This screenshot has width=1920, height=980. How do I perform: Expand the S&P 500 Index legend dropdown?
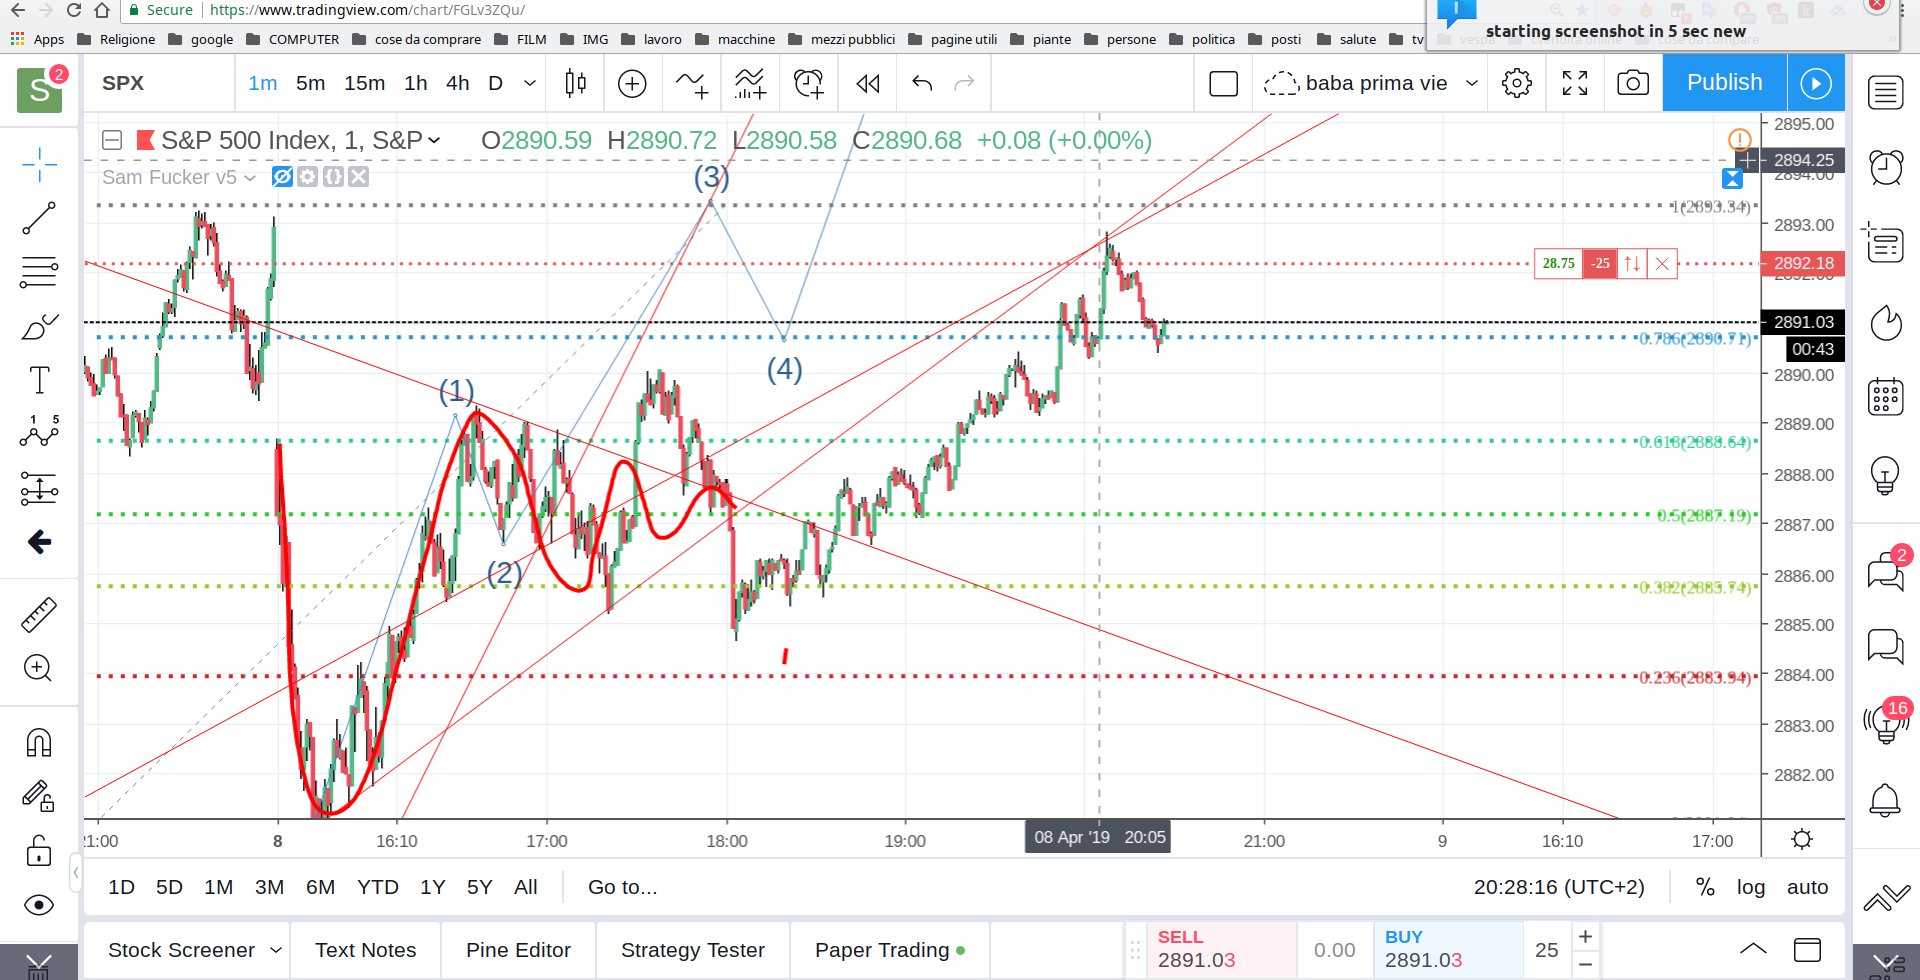[434, 140]
